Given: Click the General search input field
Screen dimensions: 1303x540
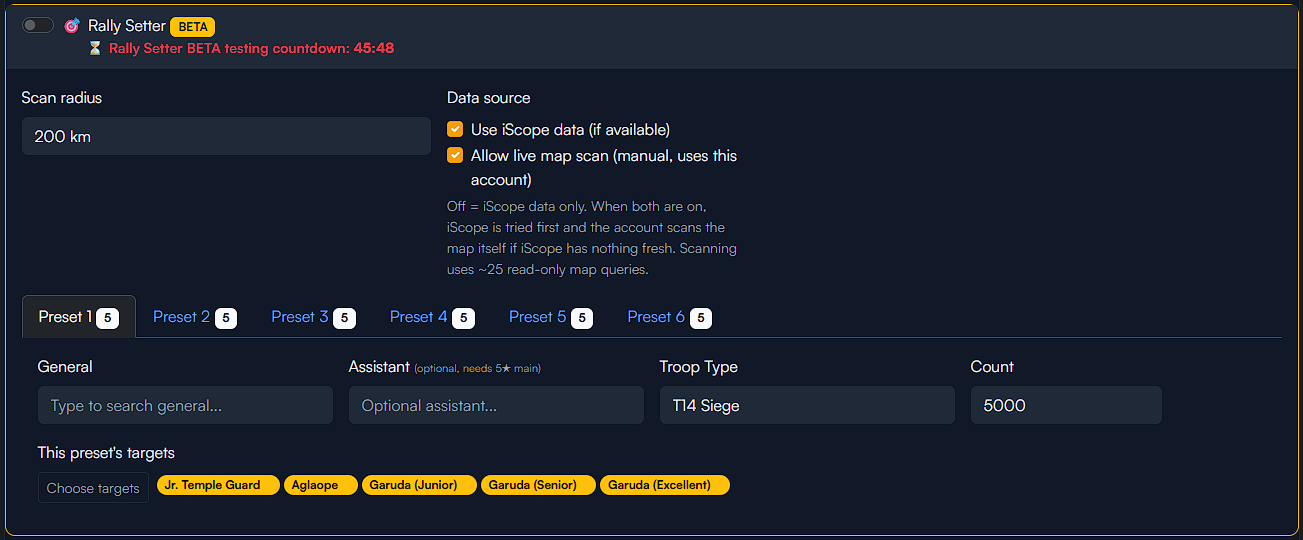Looking at the screenshot, I should 185,406.
